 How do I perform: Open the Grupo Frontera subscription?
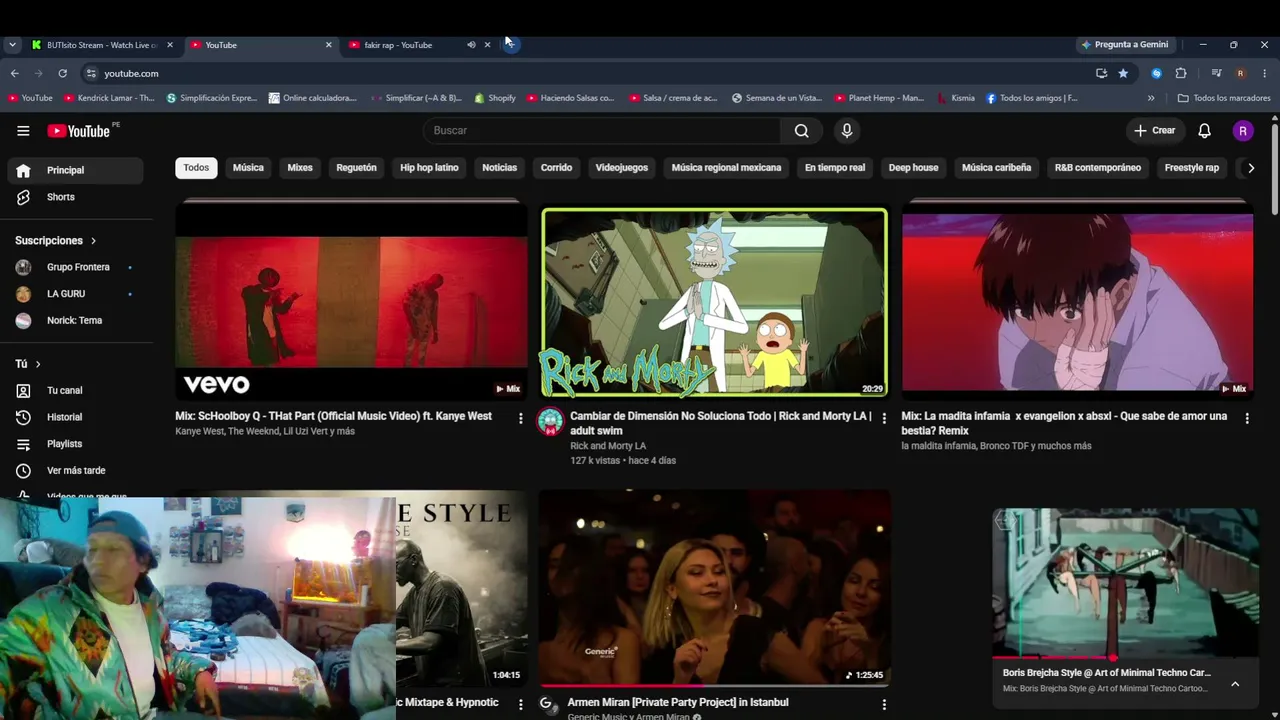pos(75,267)
